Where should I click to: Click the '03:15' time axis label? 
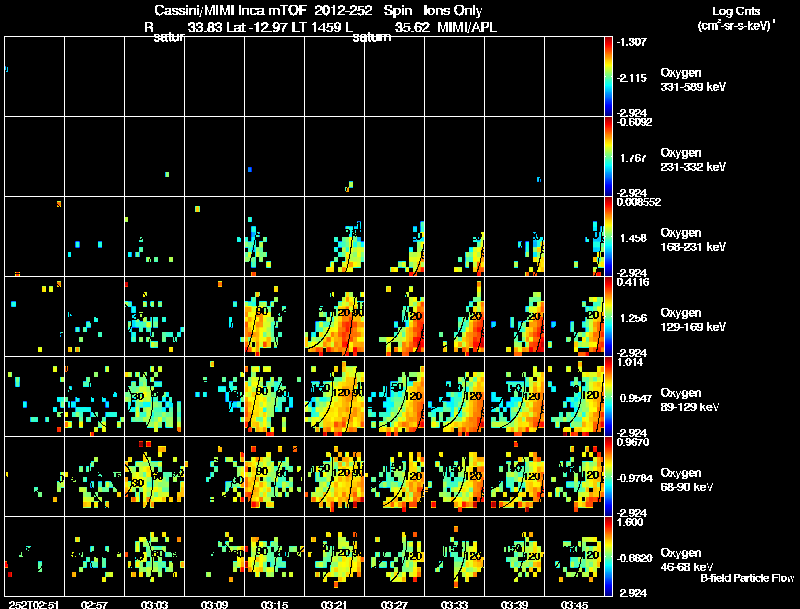(274, 604)
